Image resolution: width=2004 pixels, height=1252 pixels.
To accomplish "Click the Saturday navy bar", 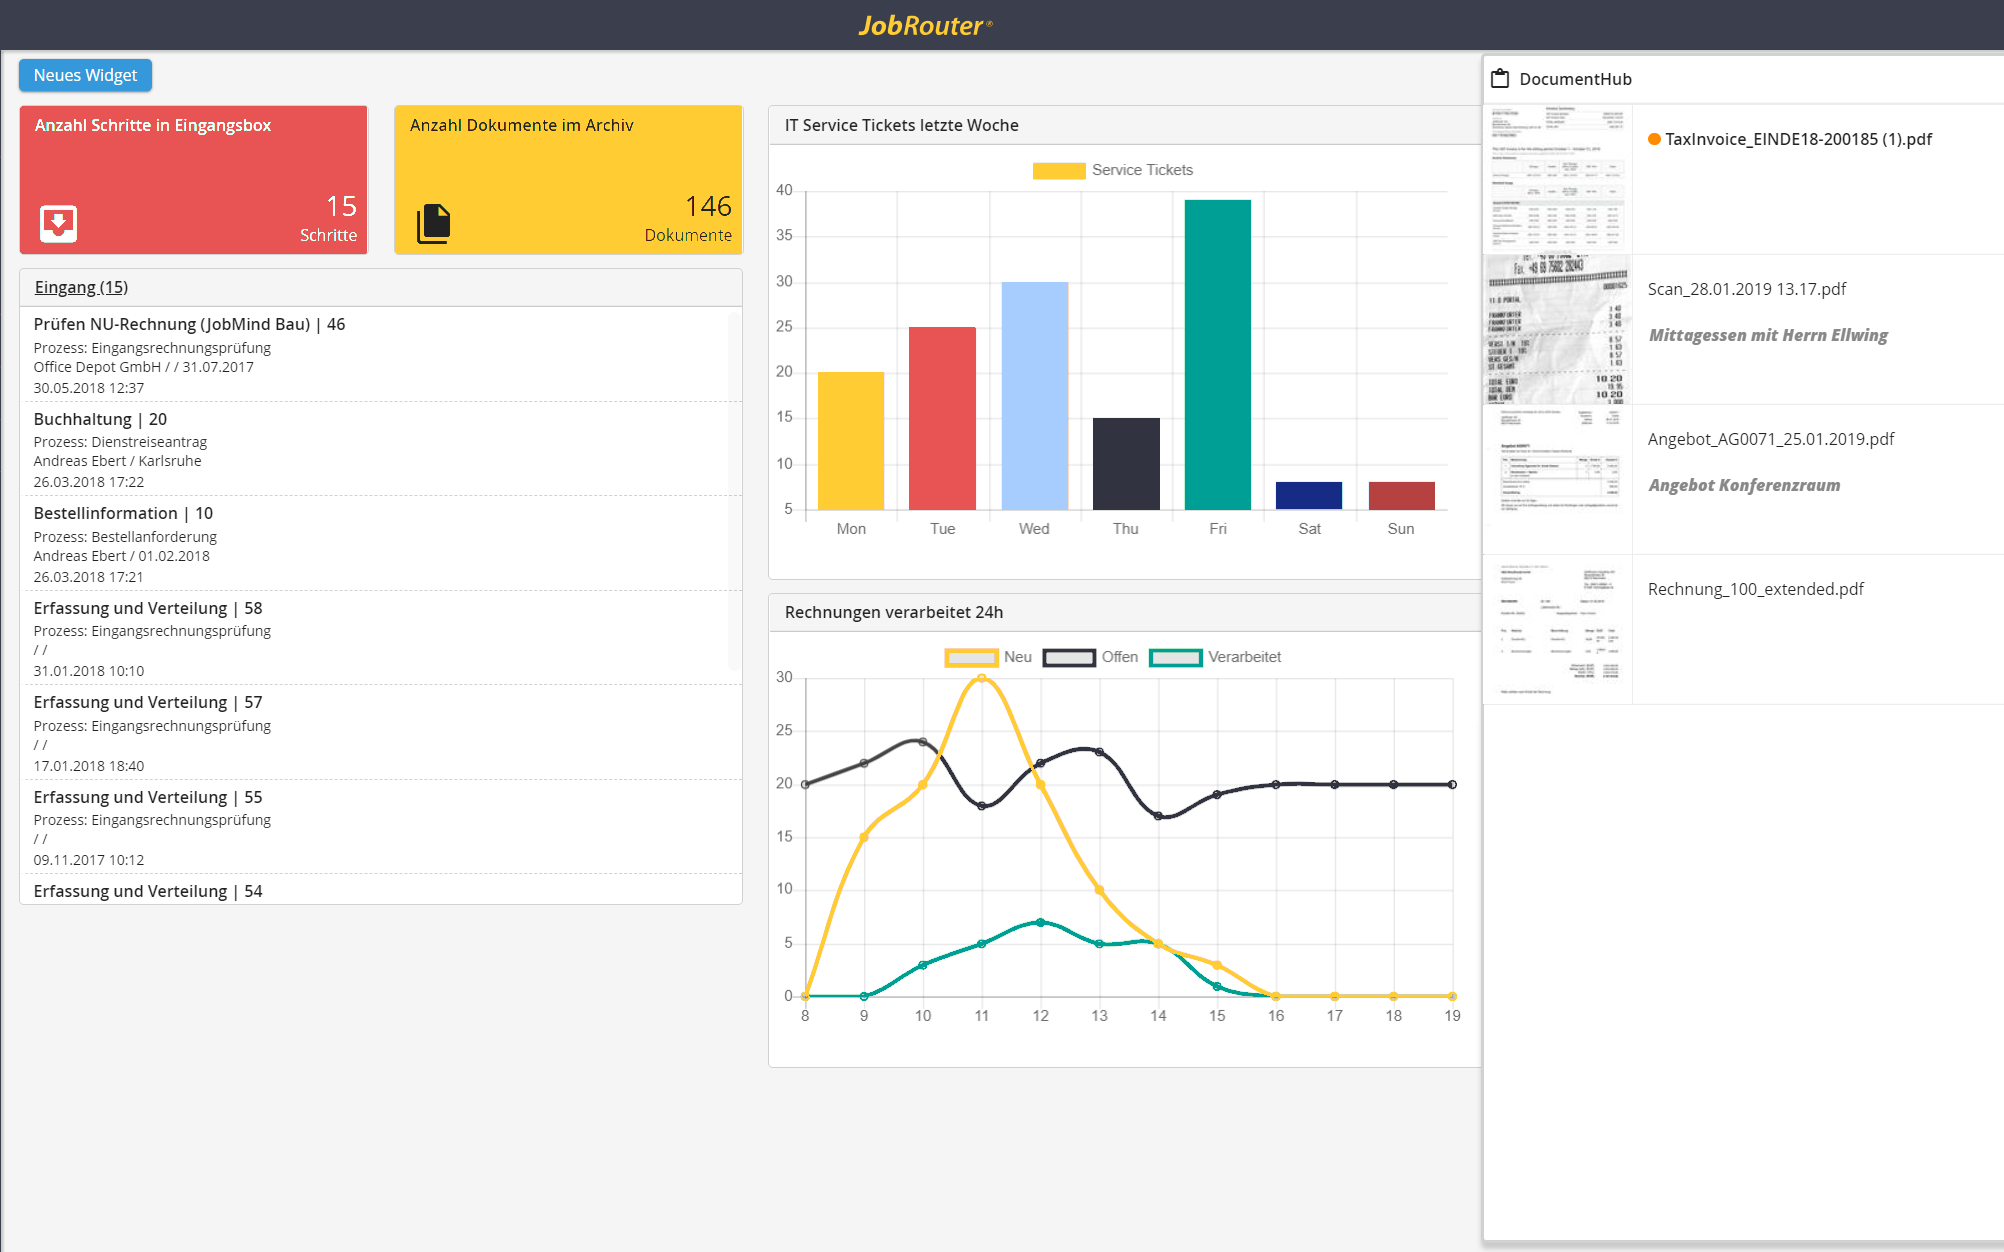I will pos(1309,496).
